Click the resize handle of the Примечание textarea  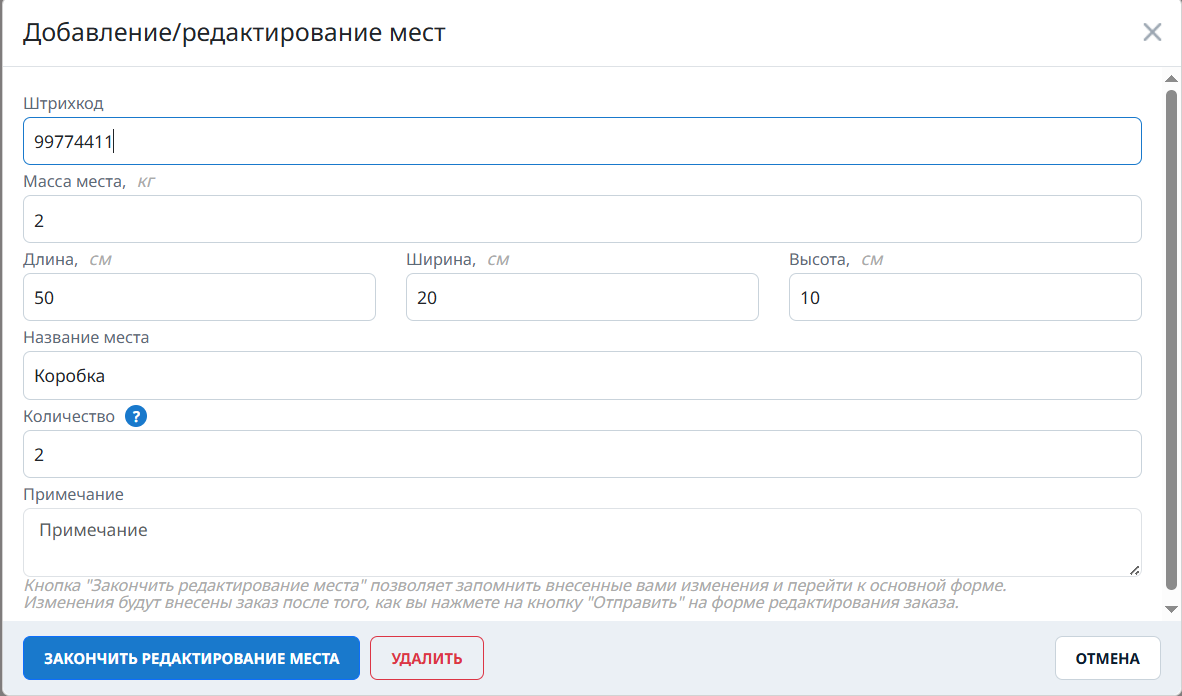[1134, 570]
